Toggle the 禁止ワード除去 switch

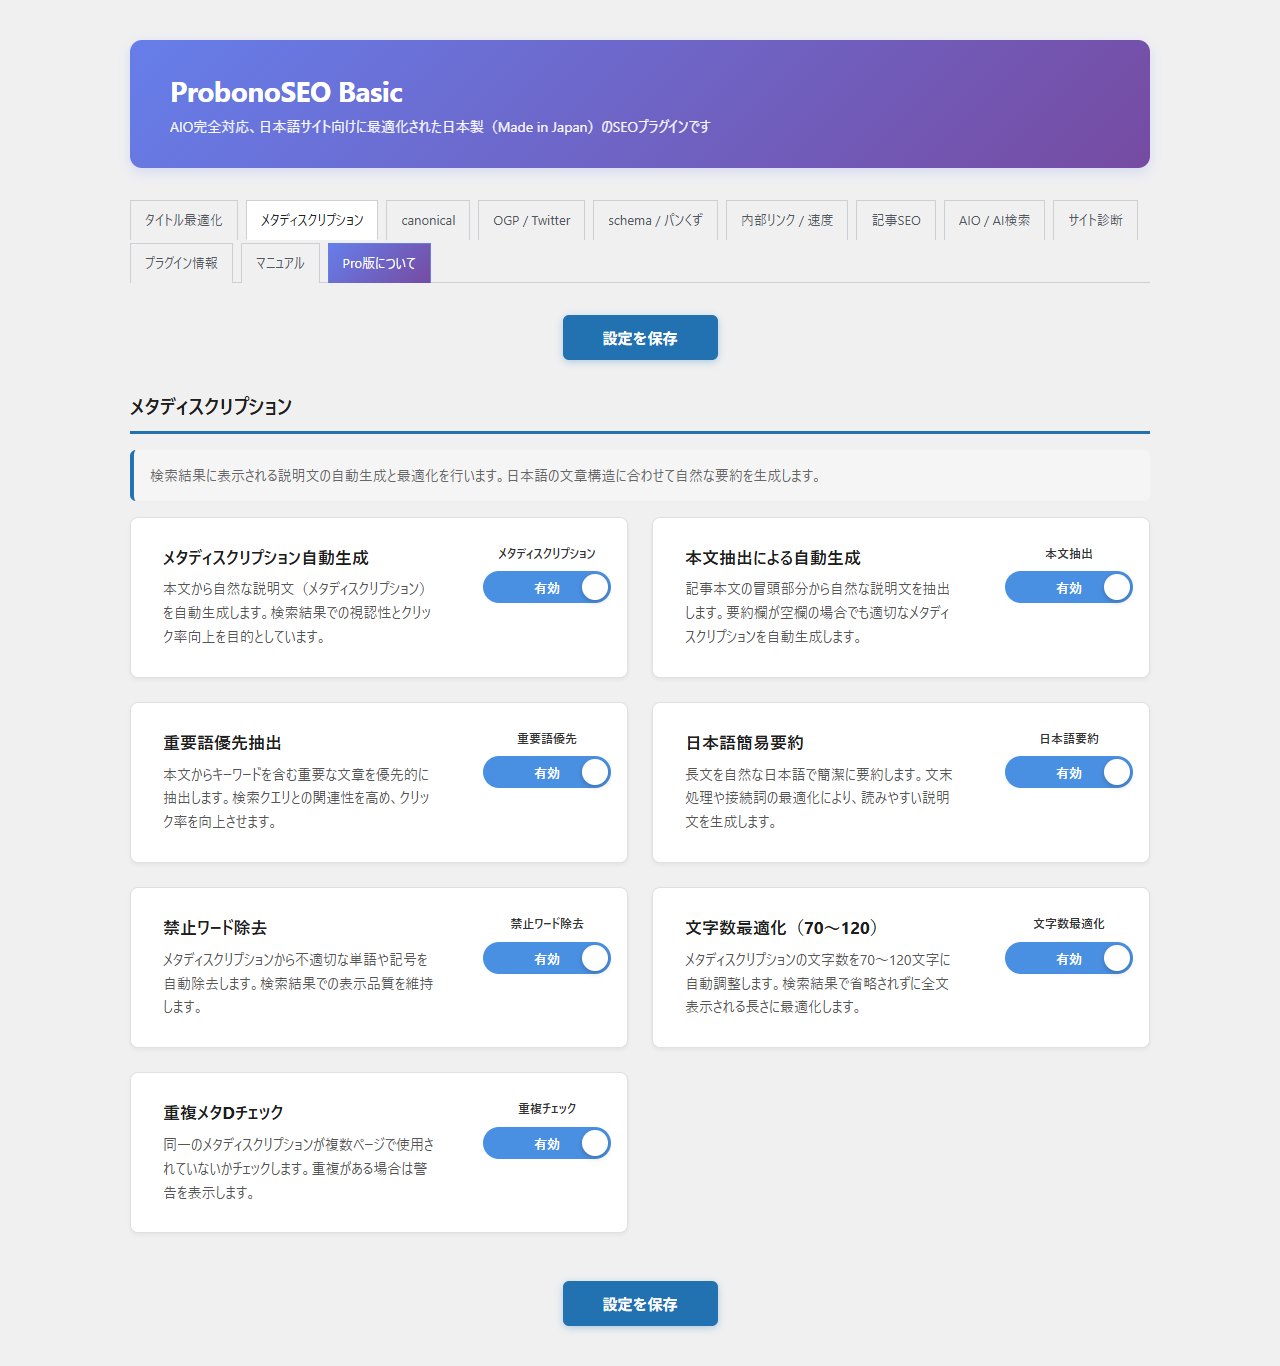[547, 958]
